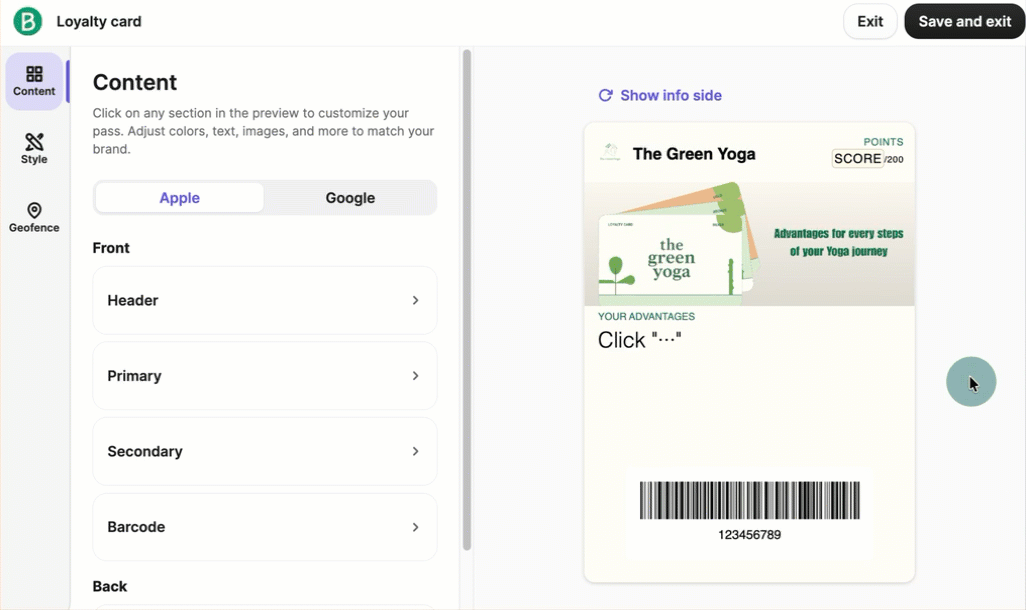Open the Style sidebar panel
This screenshot has height=610, width=1026.
coord(34,149)
